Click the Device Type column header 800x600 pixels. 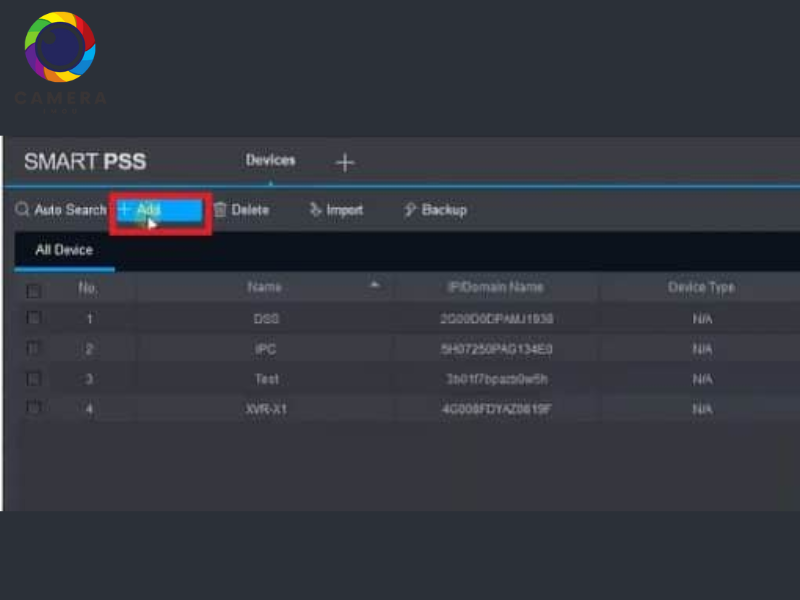[x=700, y=287]
